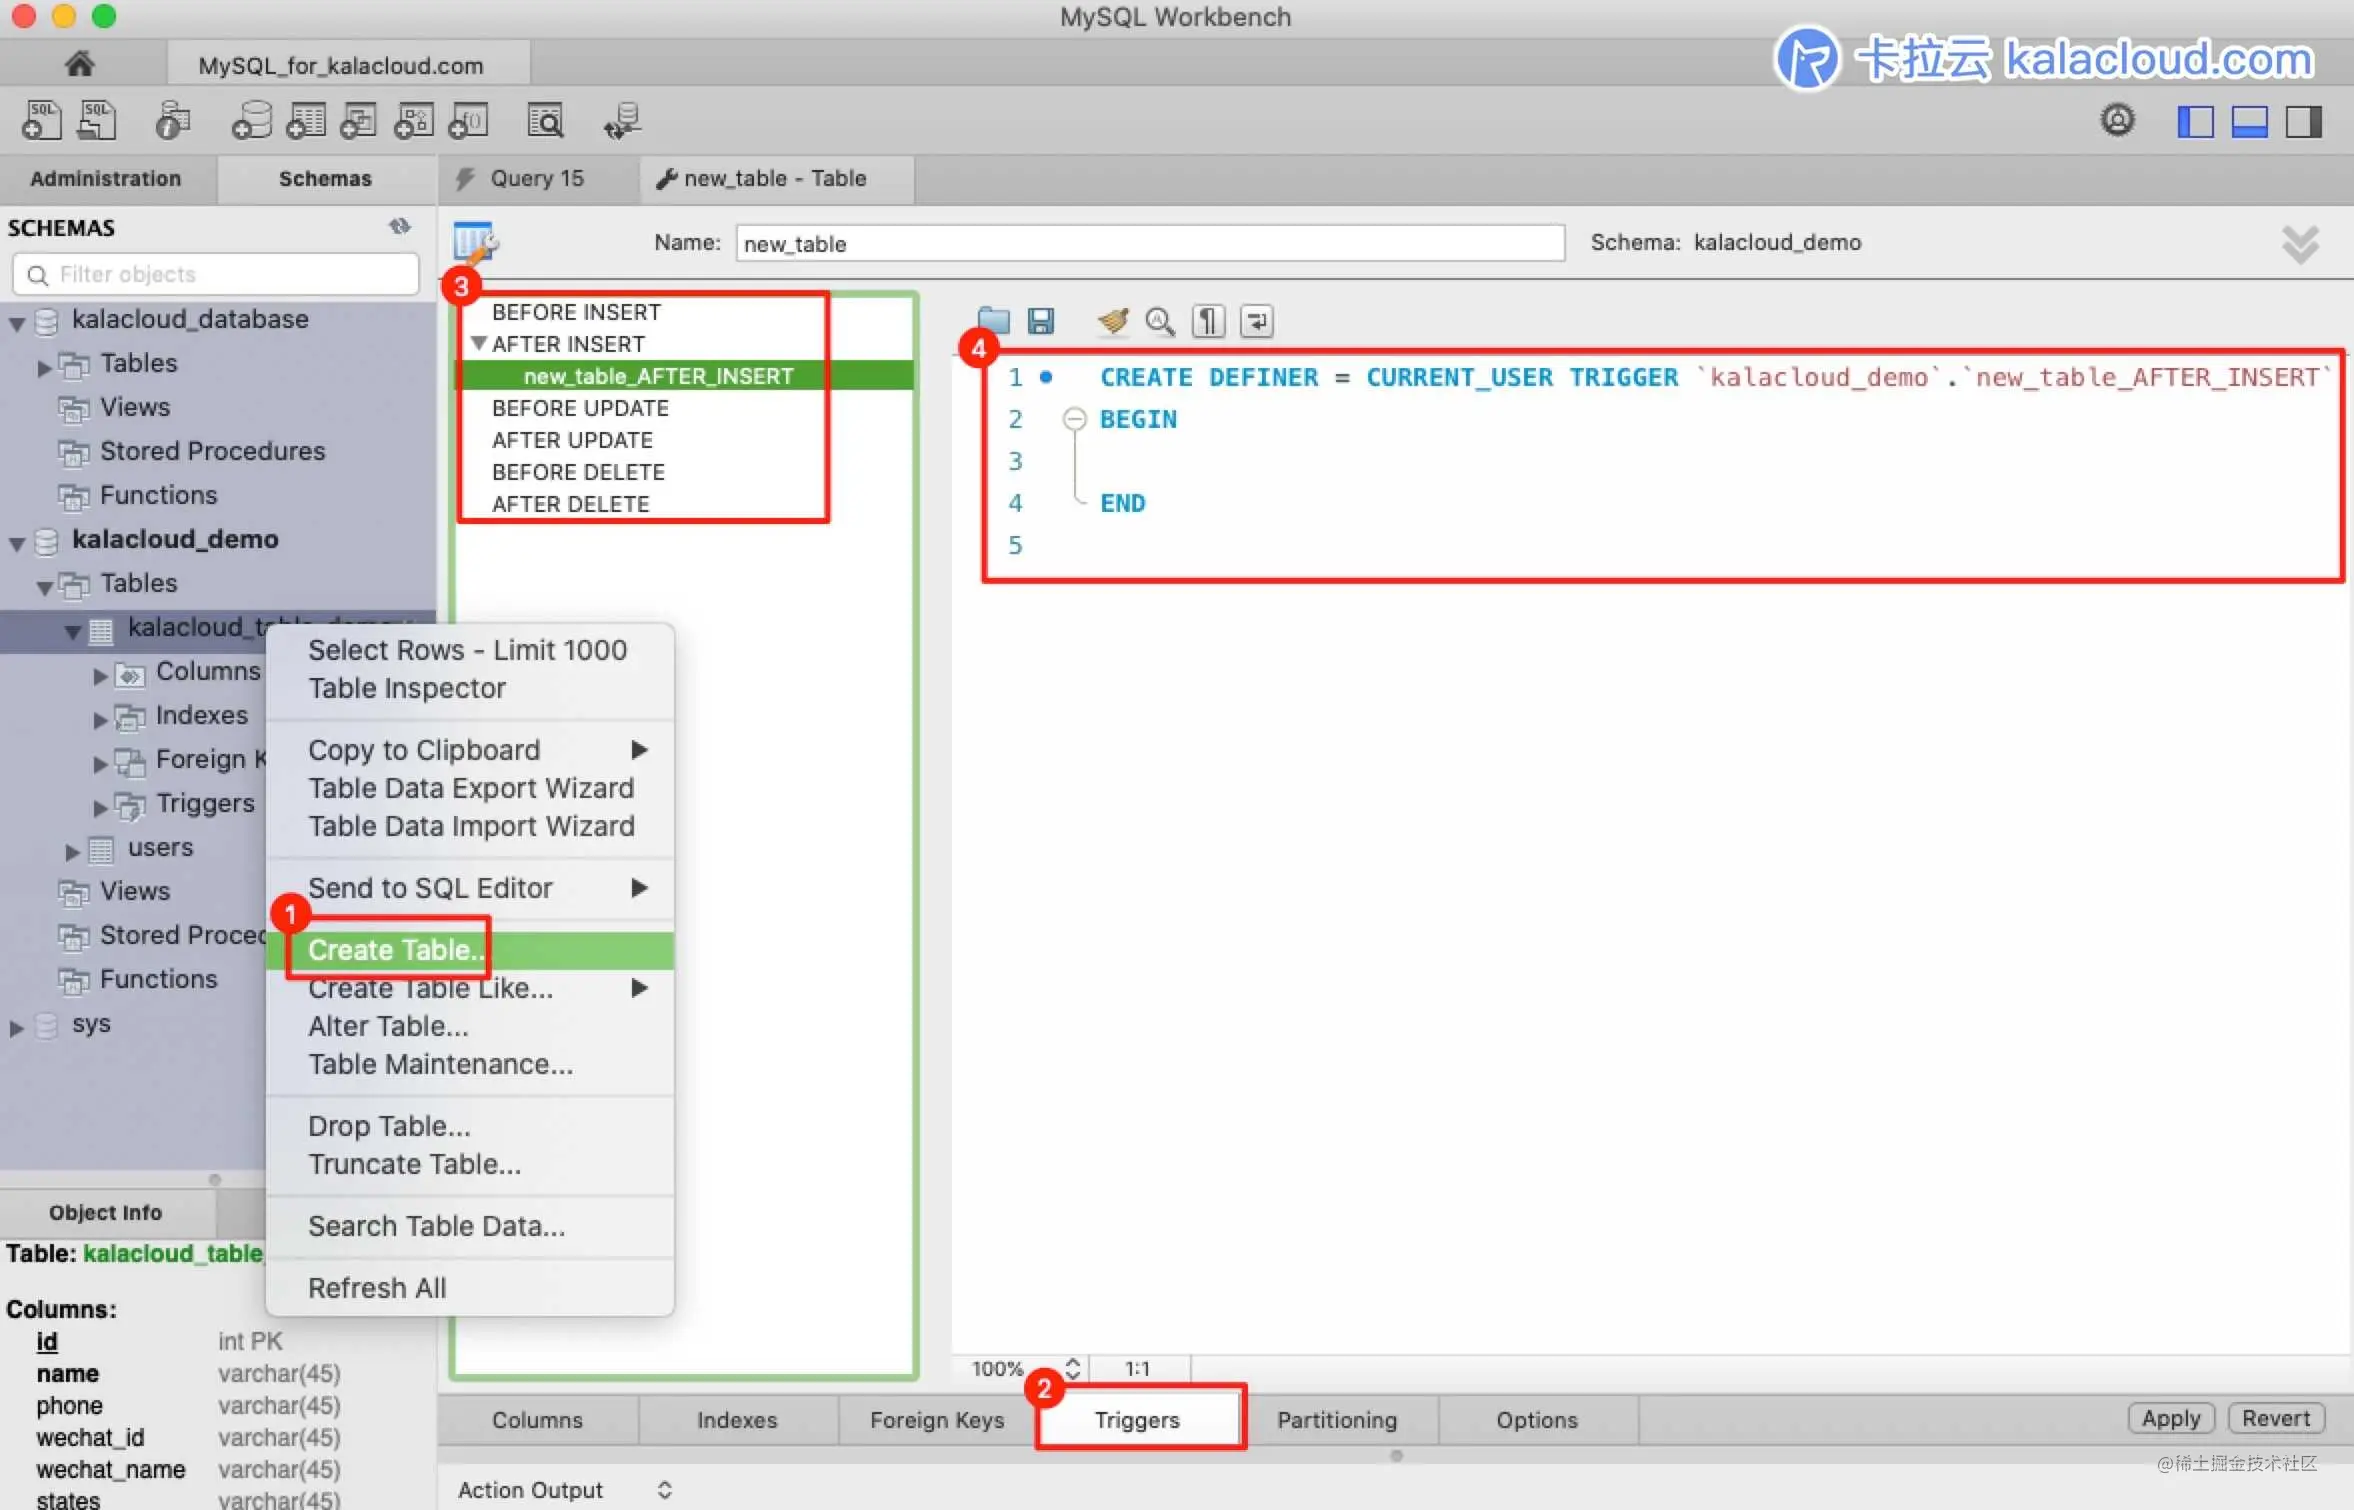Click the create new function icon
The height and width of the screenshot is (1510, 2354).
click(468, 121)
